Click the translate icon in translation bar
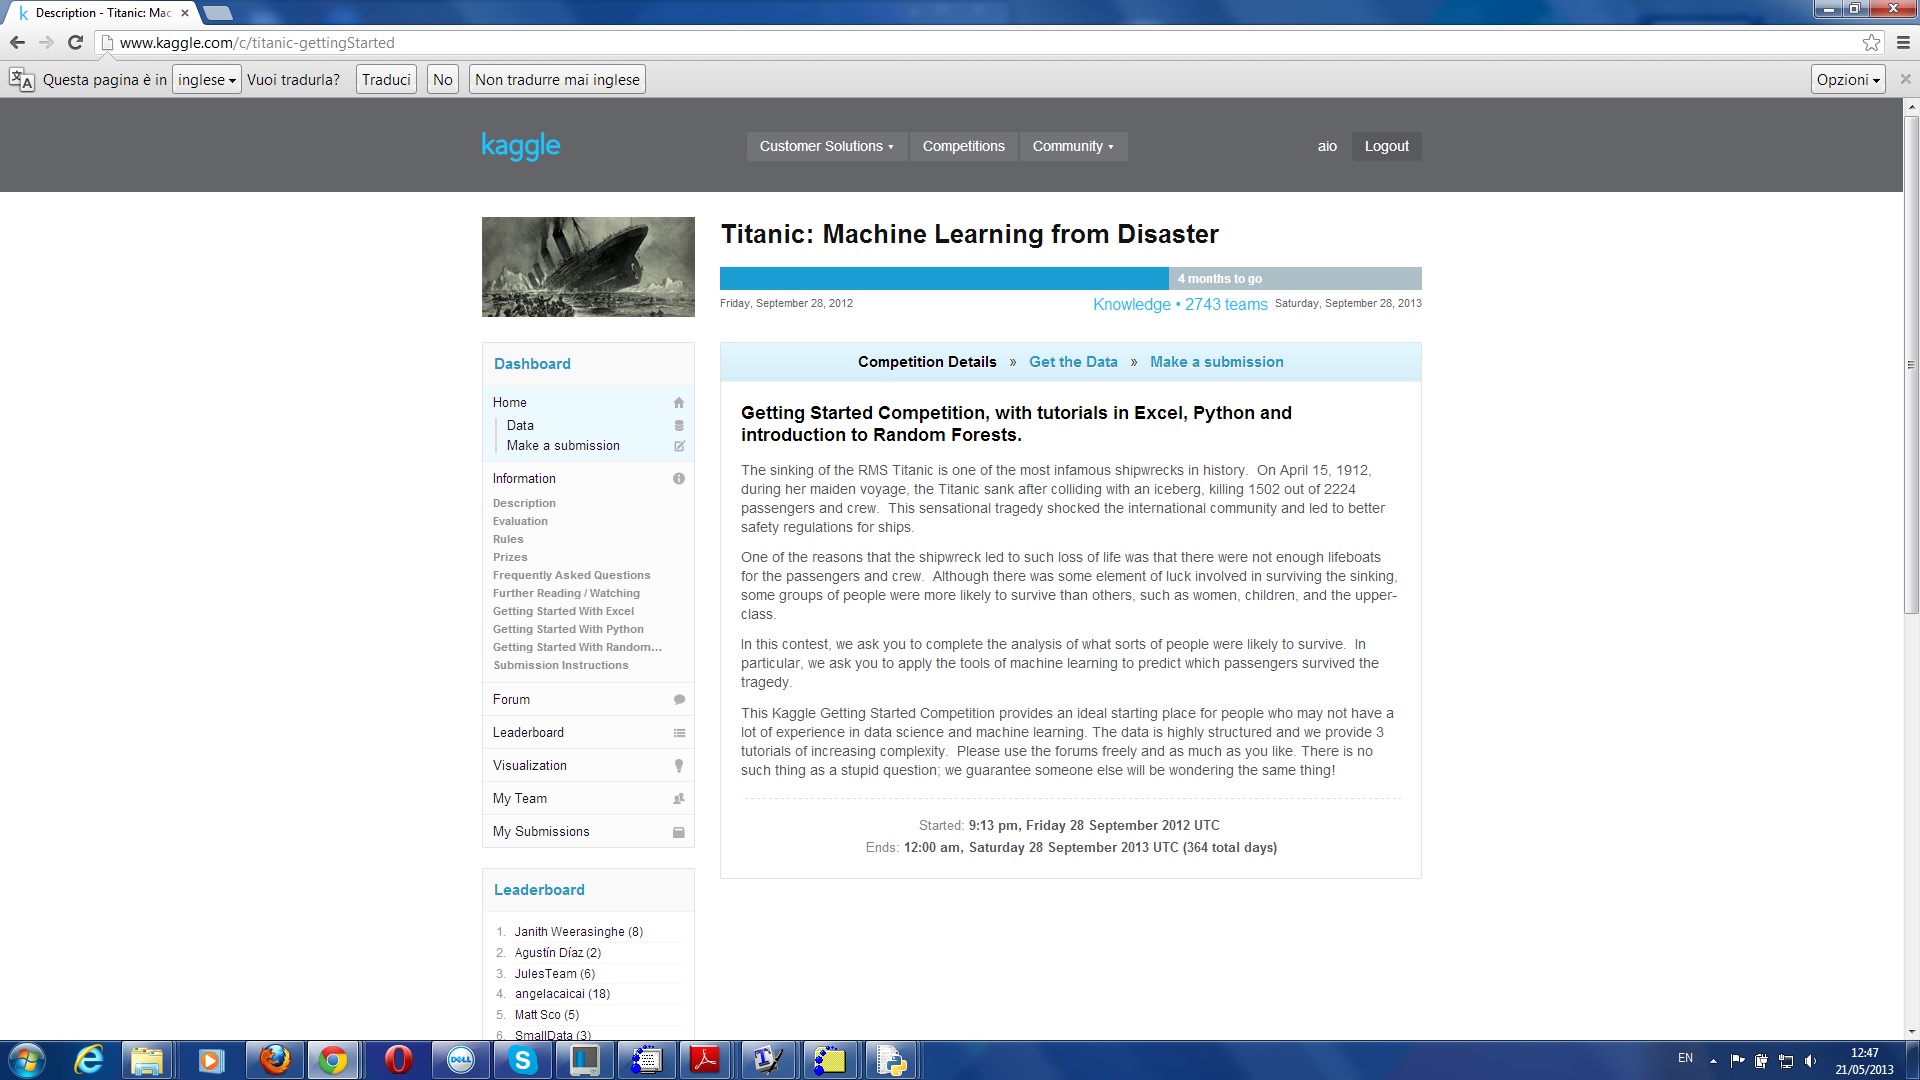Viewport: 1920px width, 1080px height. 21,80
